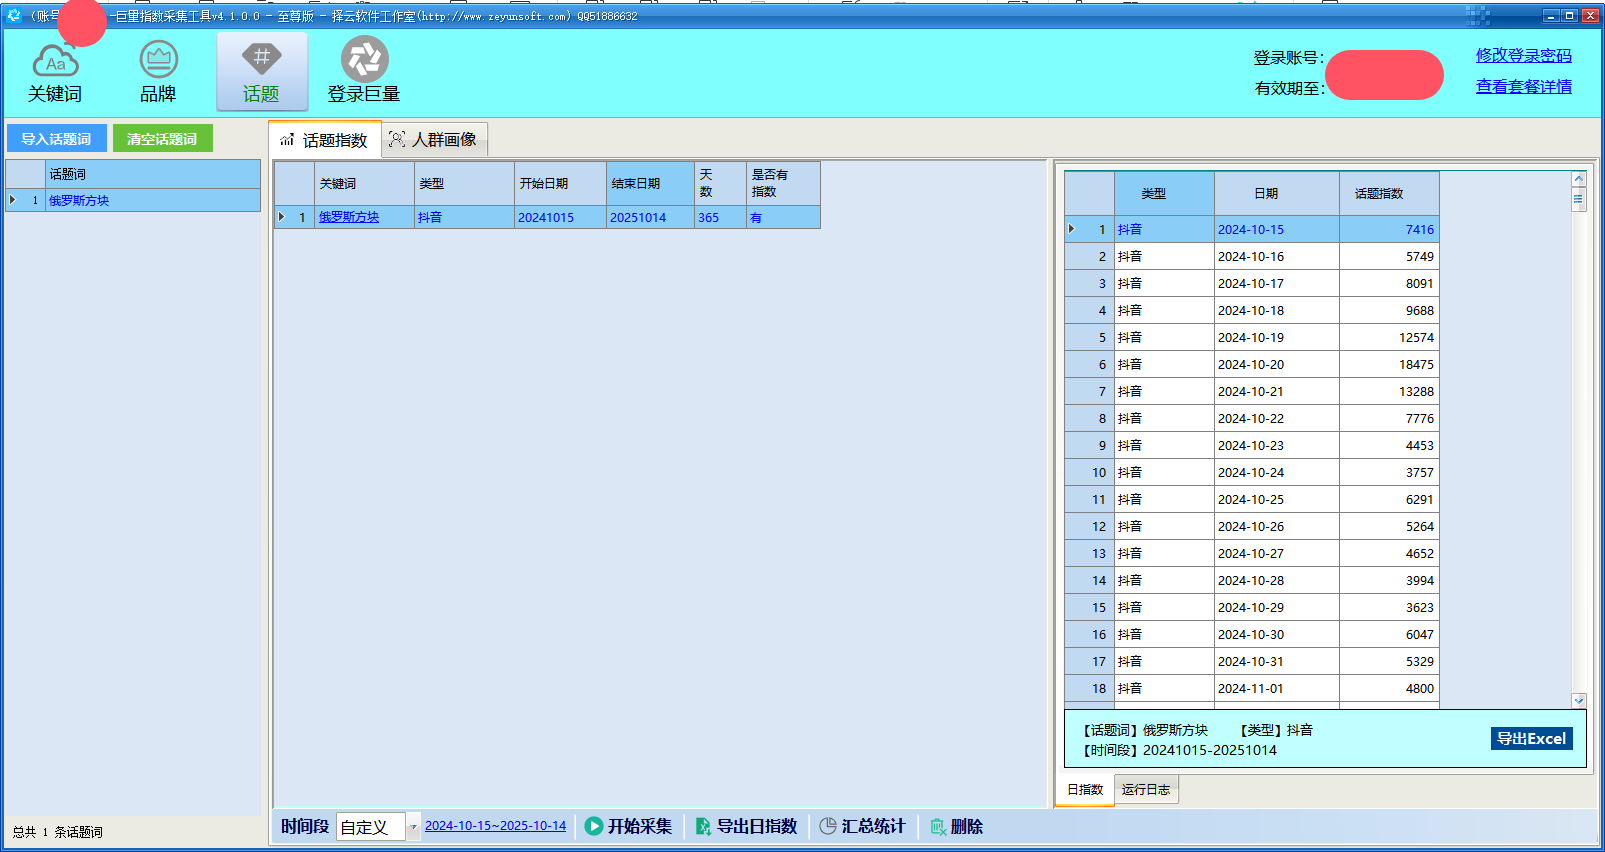Select the 话题 topic module
Screen dimensions: 1605x852
click(x=261, y=73)
